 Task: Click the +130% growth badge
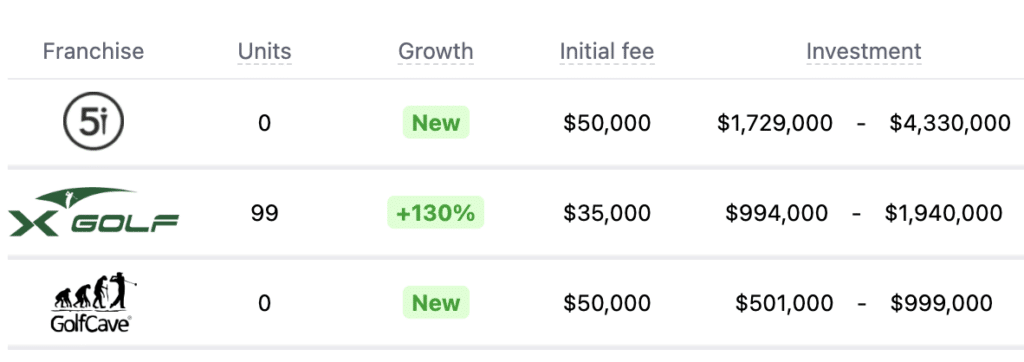pos(436,212)
